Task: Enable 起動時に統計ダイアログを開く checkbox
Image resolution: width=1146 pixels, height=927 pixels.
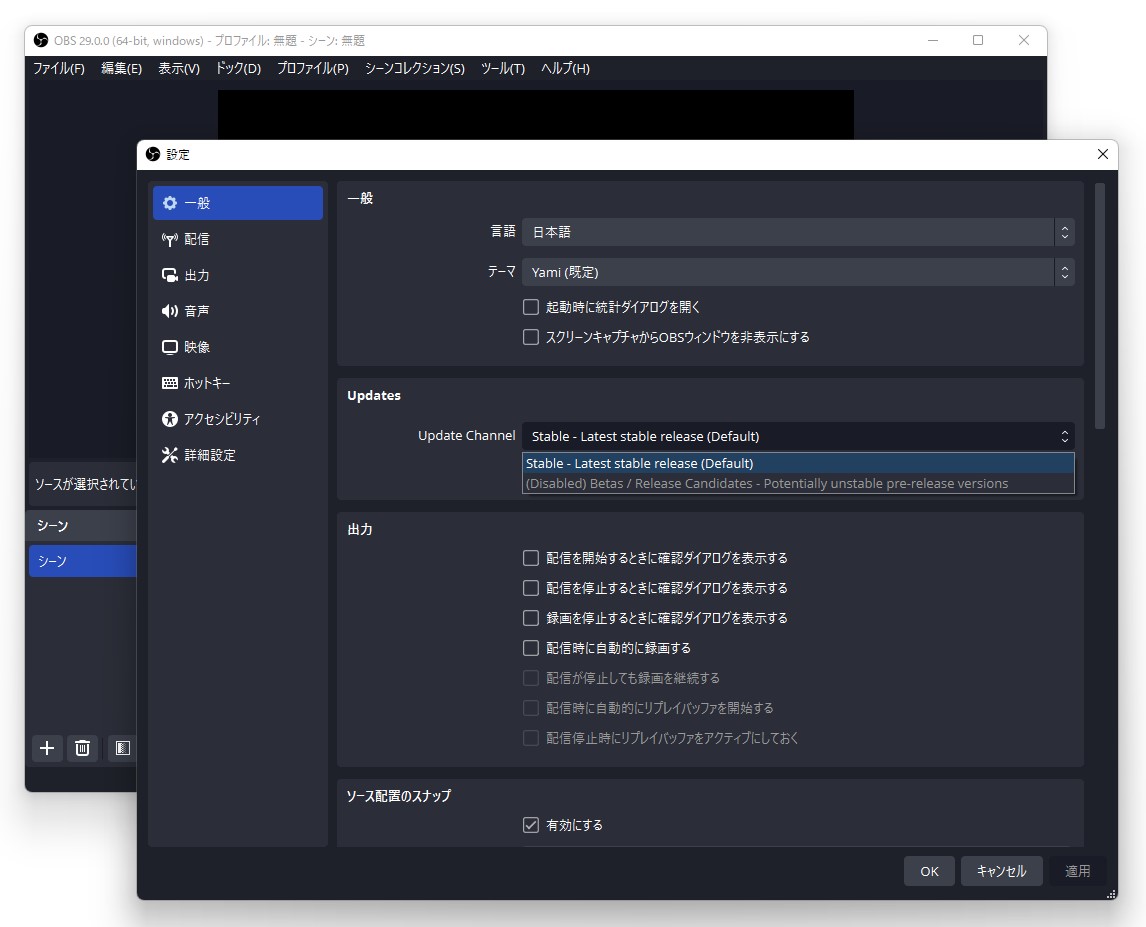Action: [530, 307]
